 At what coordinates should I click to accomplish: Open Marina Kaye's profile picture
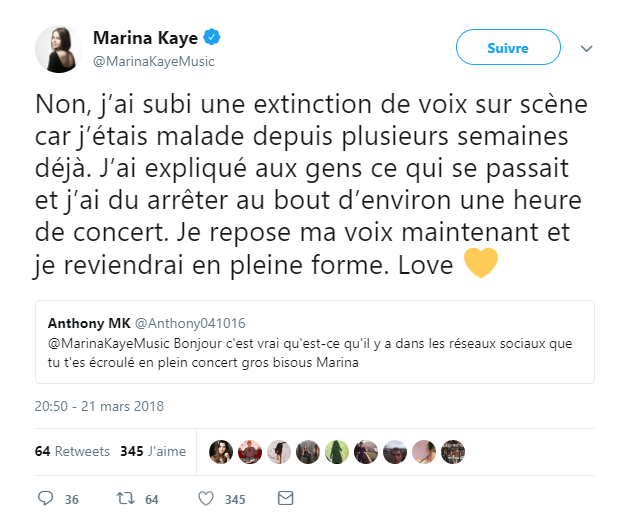[x=59, y=48]
